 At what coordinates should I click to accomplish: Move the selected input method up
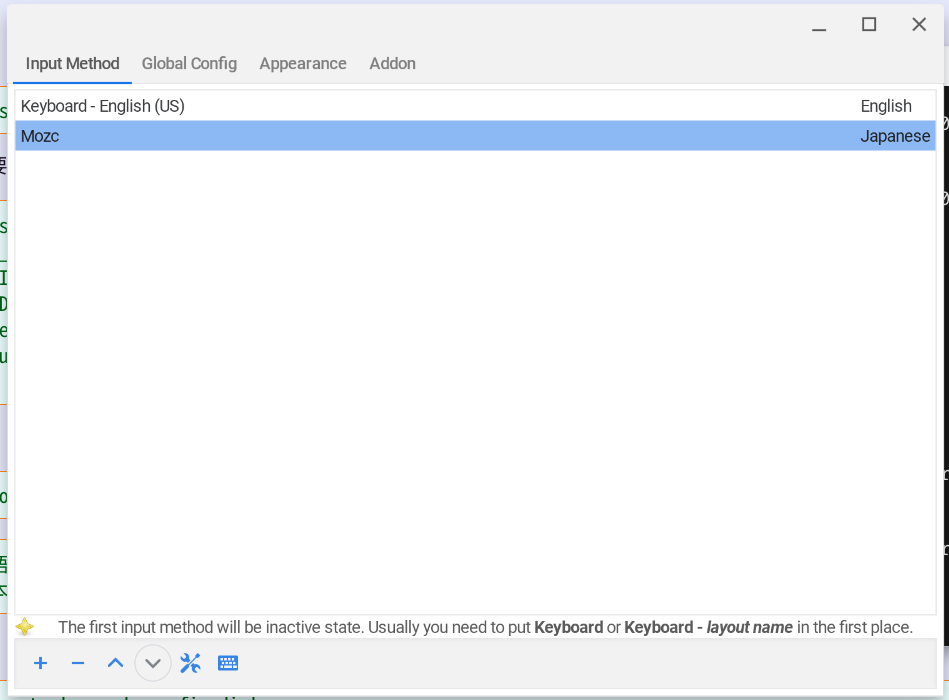[x=115, y=662]
